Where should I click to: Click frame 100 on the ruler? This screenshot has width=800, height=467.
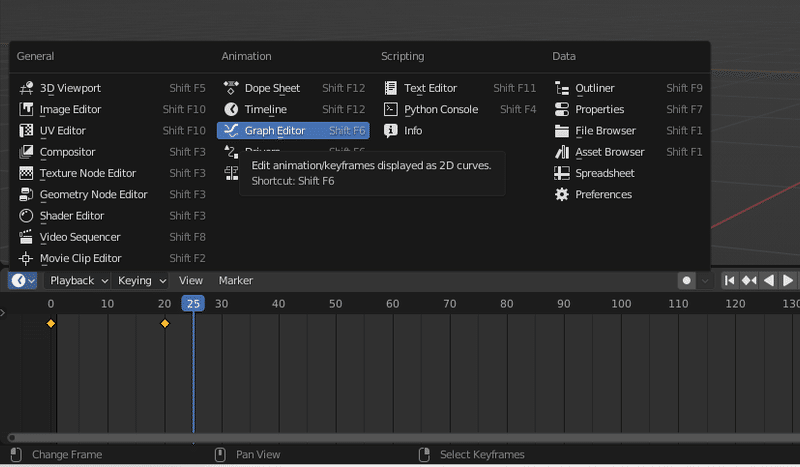621,304
